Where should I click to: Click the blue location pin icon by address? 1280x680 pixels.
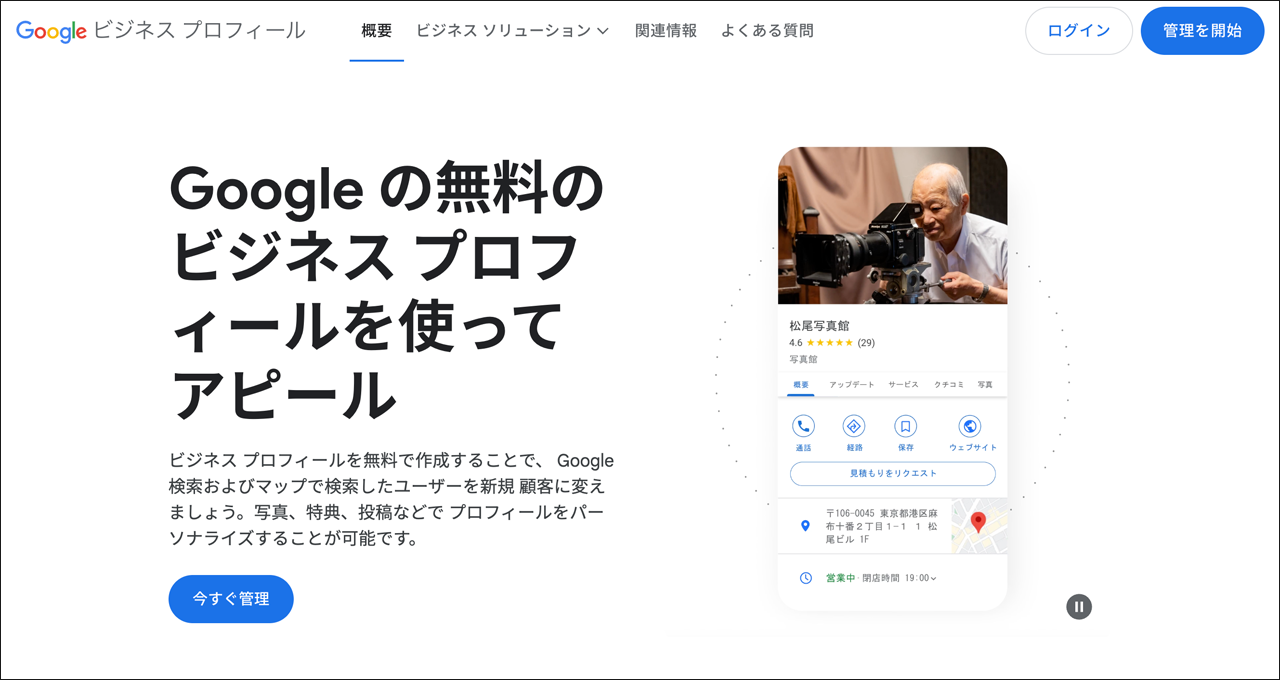[x=805, y=526]
